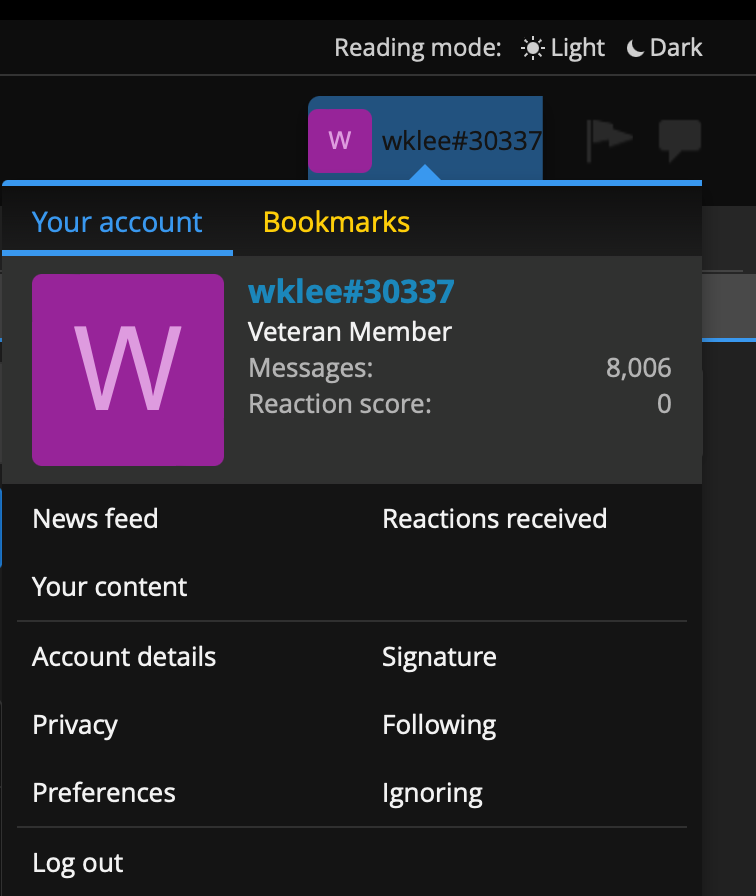Open the News feed link
This screenshot has height=896, width=756.
95,518
